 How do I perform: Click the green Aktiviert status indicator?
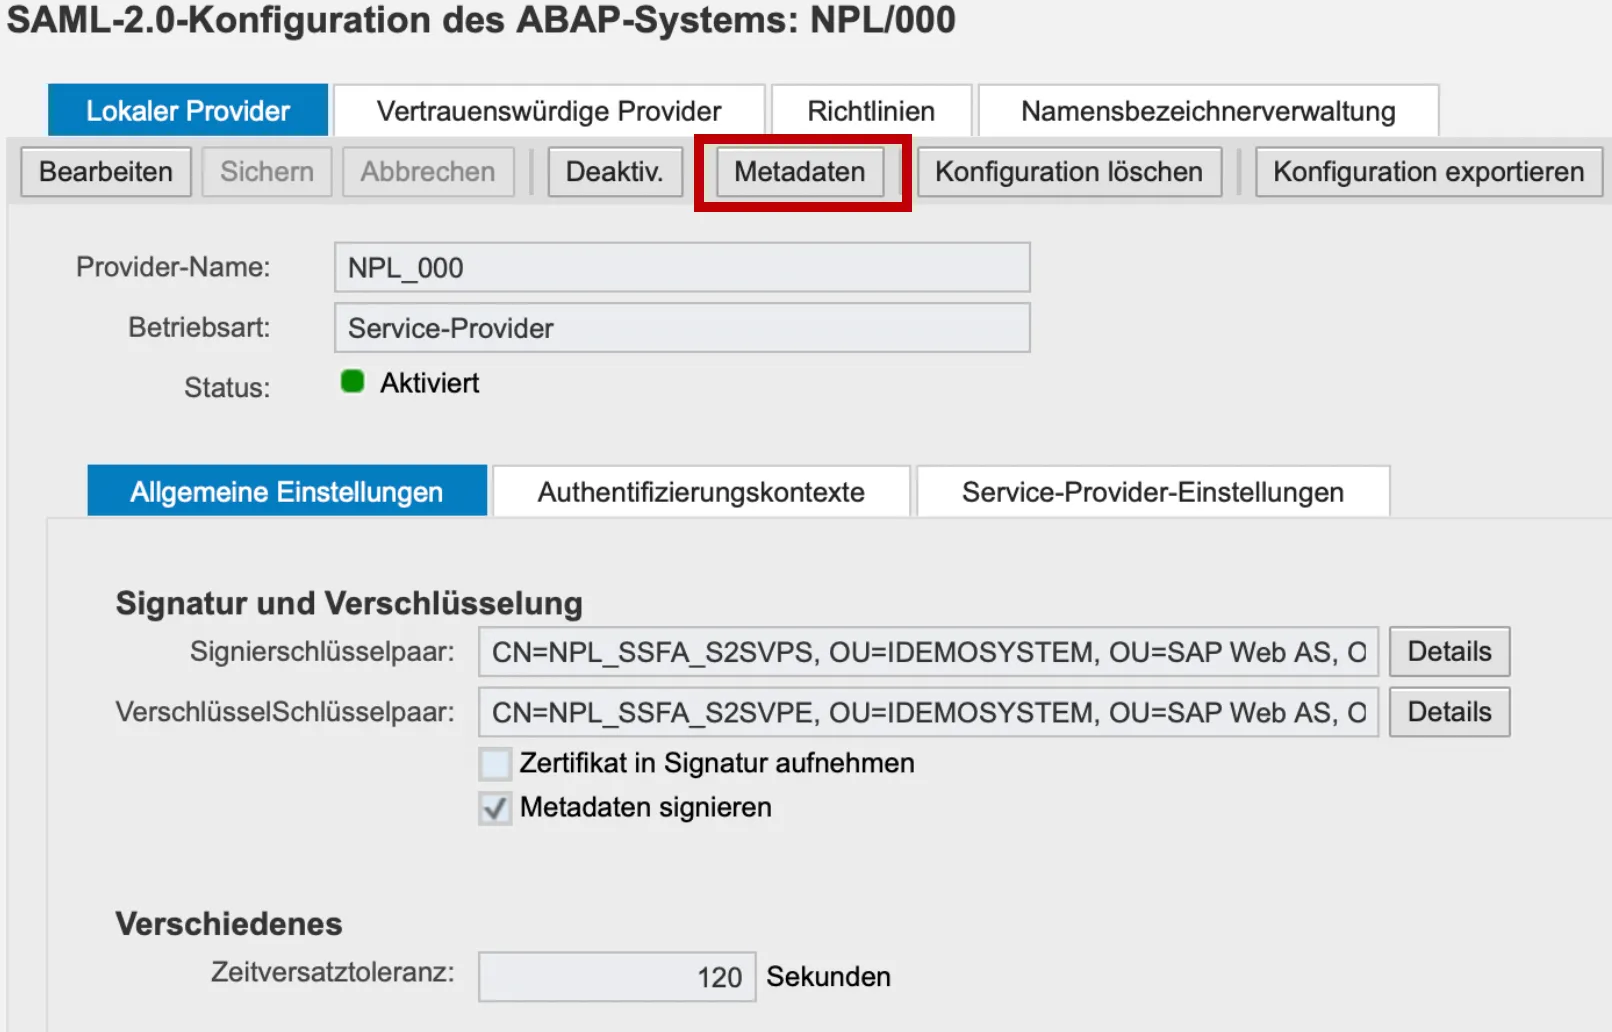[352, 382]
